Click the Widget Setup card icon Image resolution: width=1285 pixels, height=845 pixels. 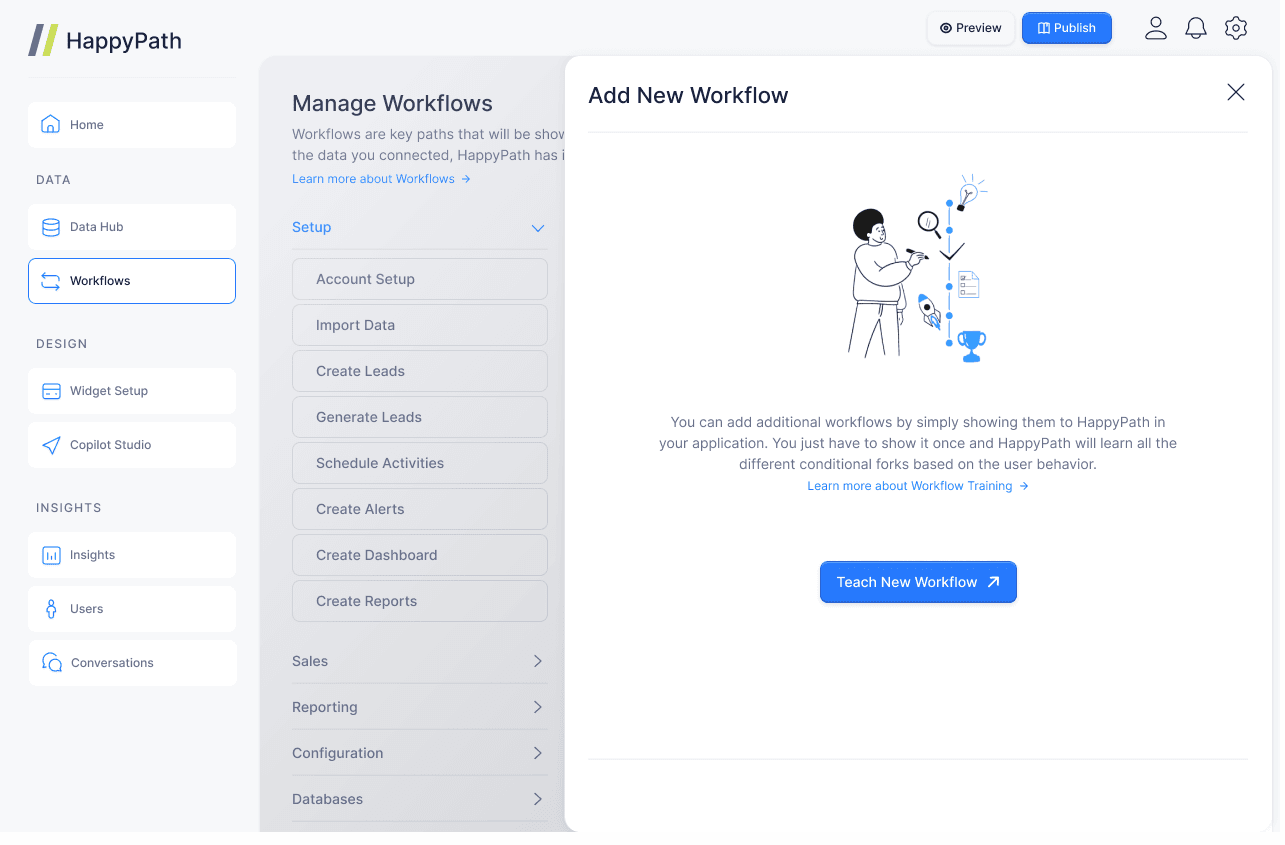[x=51, y=391]
